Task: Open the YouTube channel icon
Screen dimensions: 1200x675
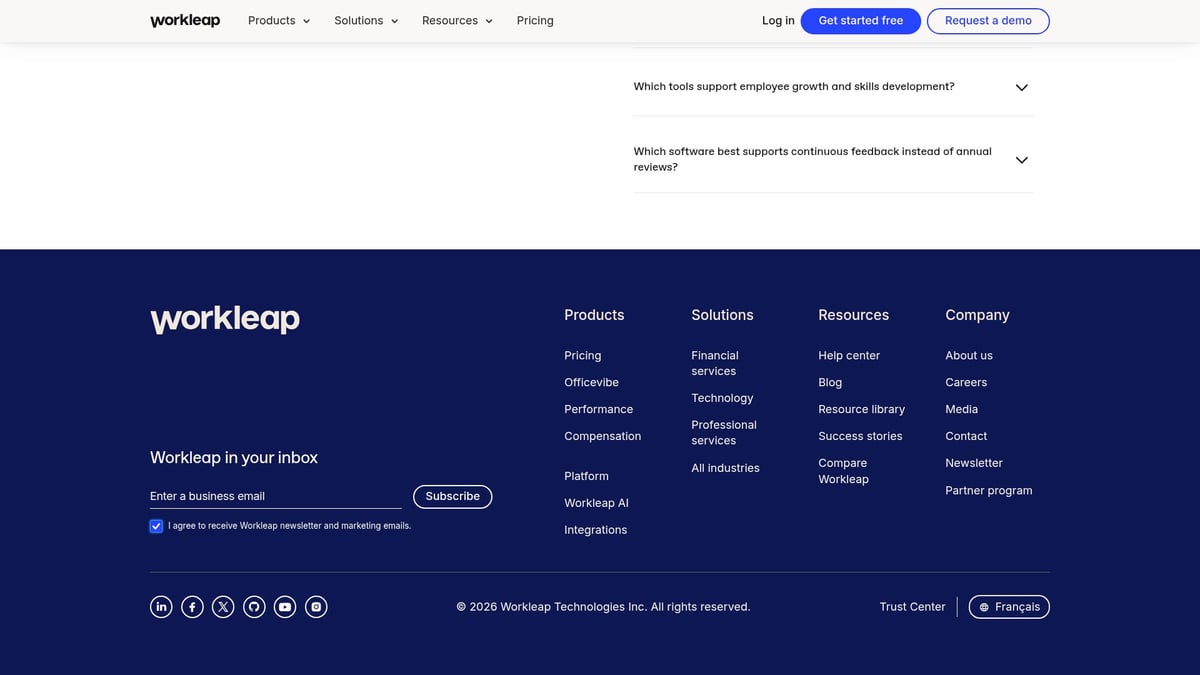Action: click(285, 607)
